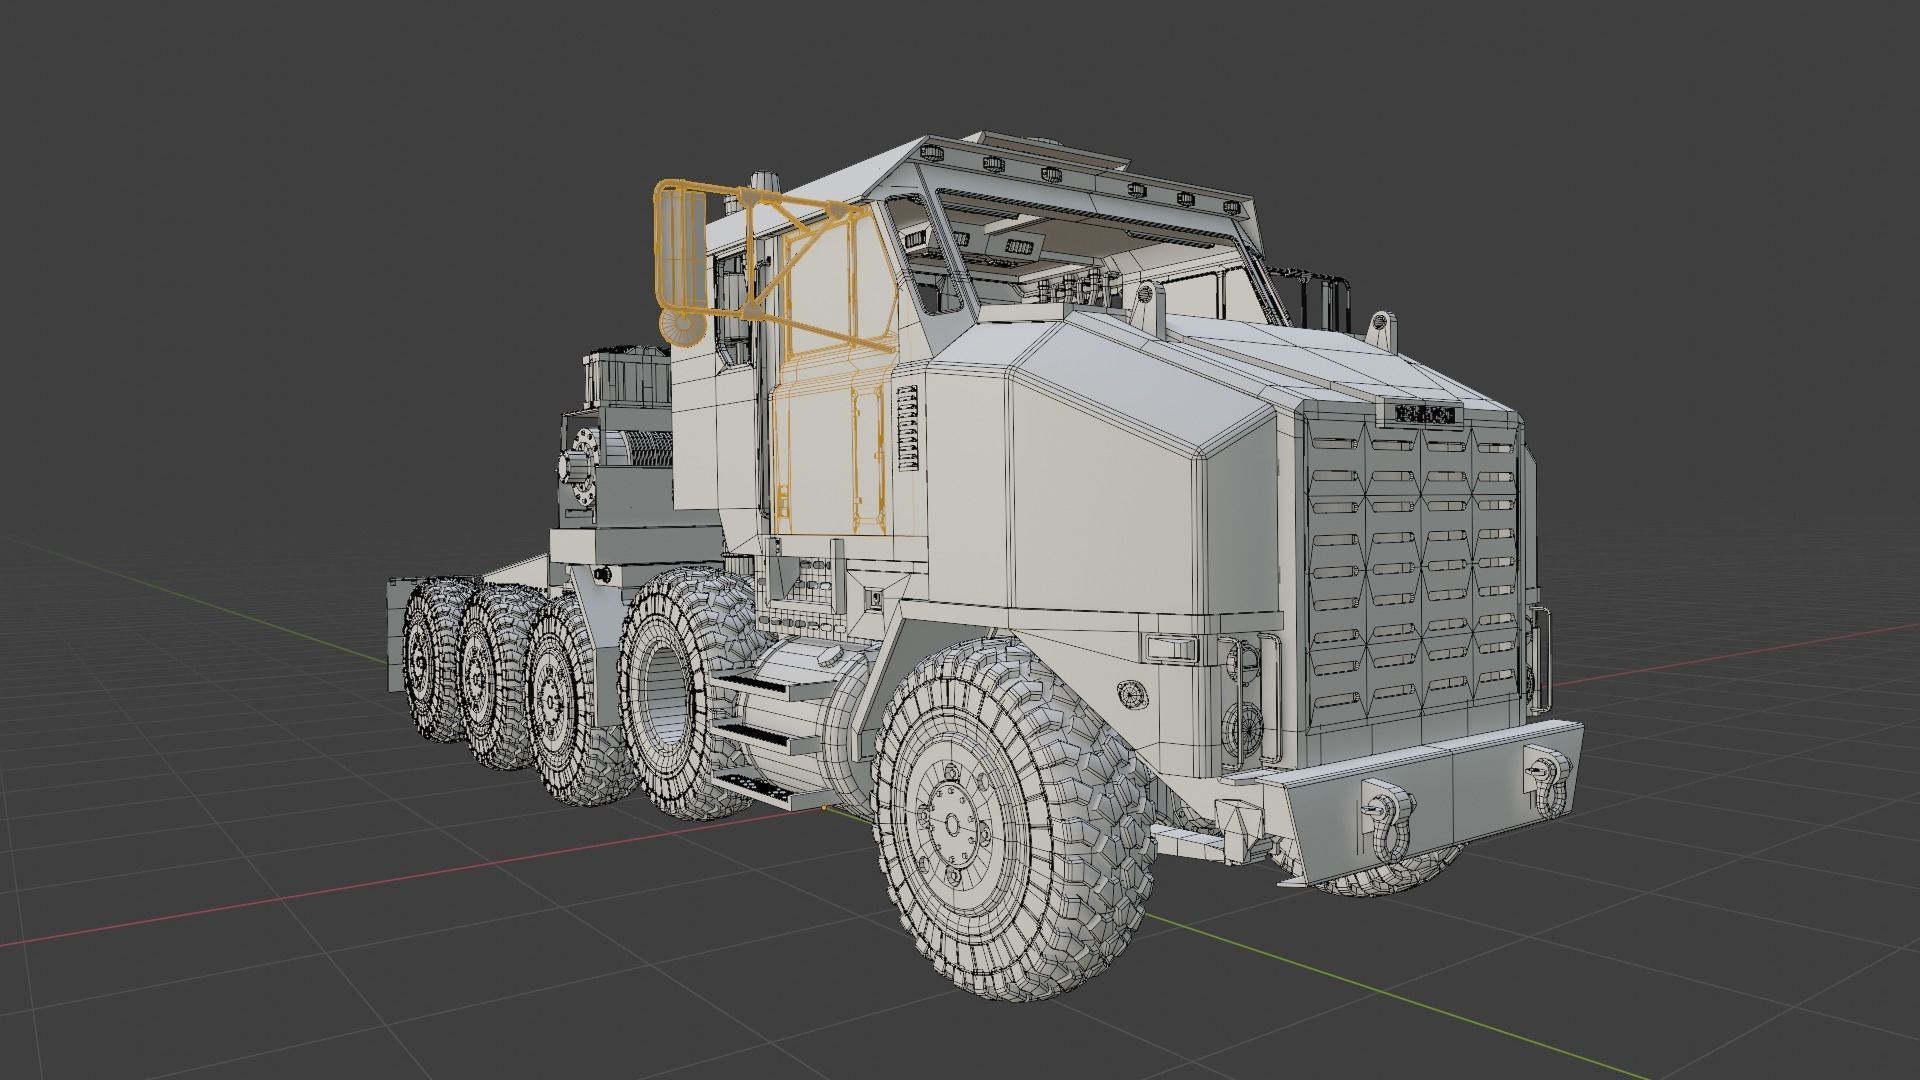This screenshot has width=1920, height=1080.
Task: Select the roof light bar above the windshield
Action: (1085, 180)
